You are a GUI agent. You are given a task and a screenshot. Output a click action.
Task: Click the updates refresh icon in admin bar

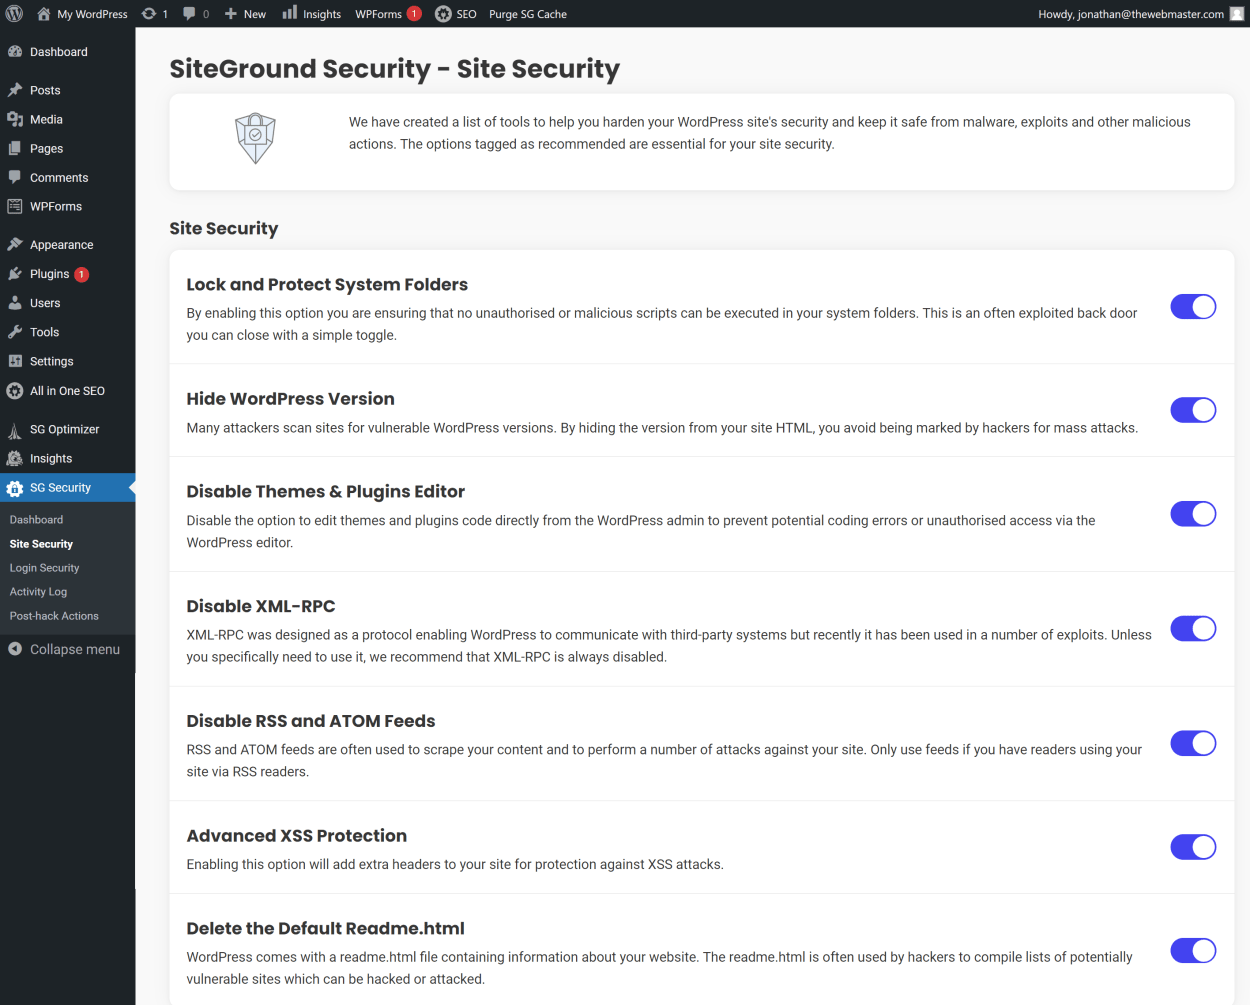pos(149,14)
